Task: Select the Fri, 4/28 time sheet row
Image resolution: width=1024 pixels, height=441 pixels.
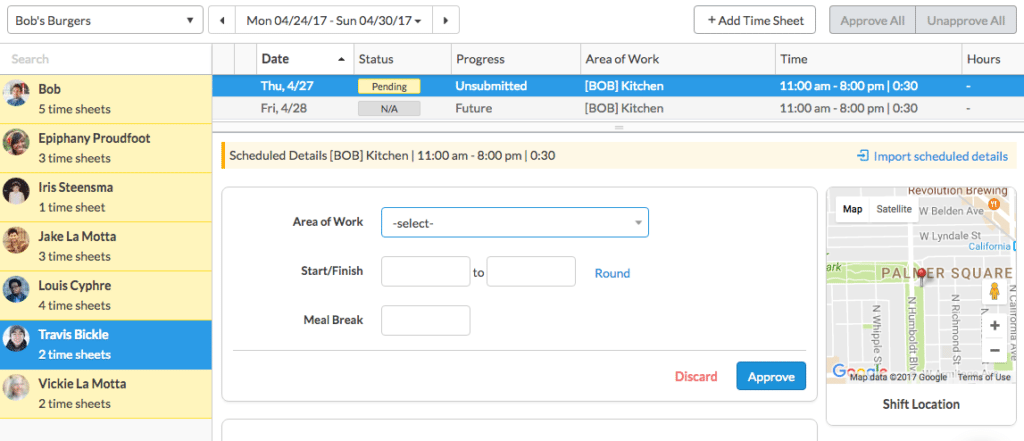Action: (618, 108)
